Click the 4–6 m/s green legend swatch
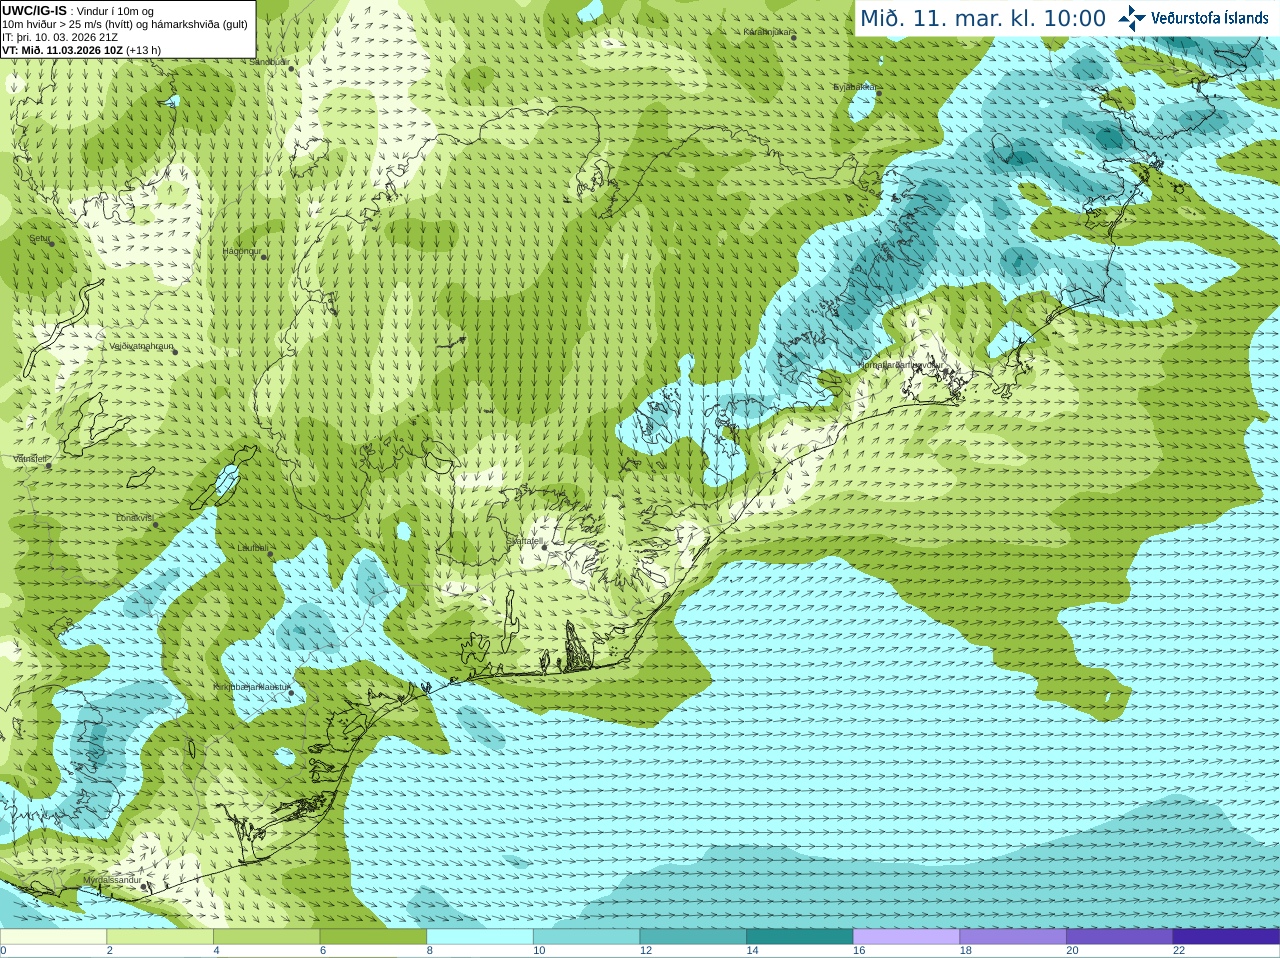This screenshot has width=1280, height=958. pos(266,937)
